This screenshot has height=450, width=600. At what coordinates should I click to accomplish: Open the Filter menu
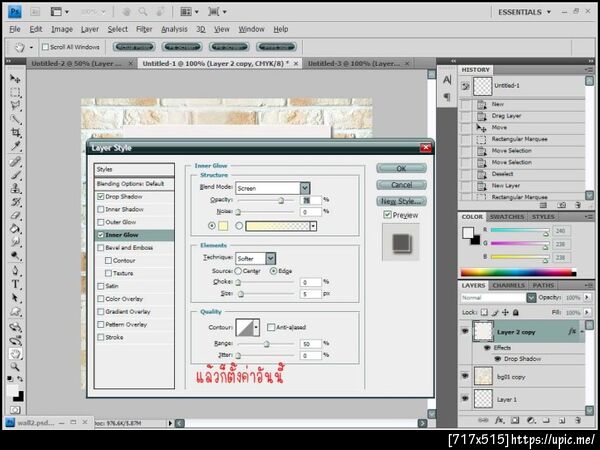(x=144, y=29)
